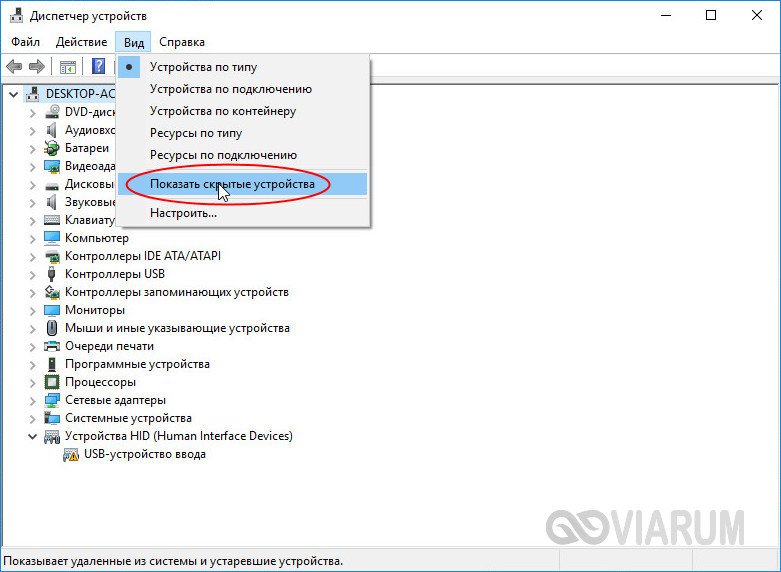
Task: Click the Настроить... menu entry
Action: click(x=244, y=213)
